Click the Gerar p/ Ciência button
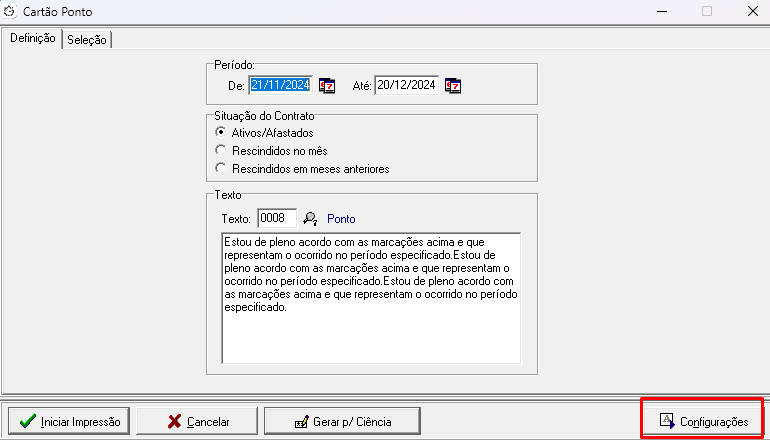This screenshot has height=440, width=770. (342, 421)
